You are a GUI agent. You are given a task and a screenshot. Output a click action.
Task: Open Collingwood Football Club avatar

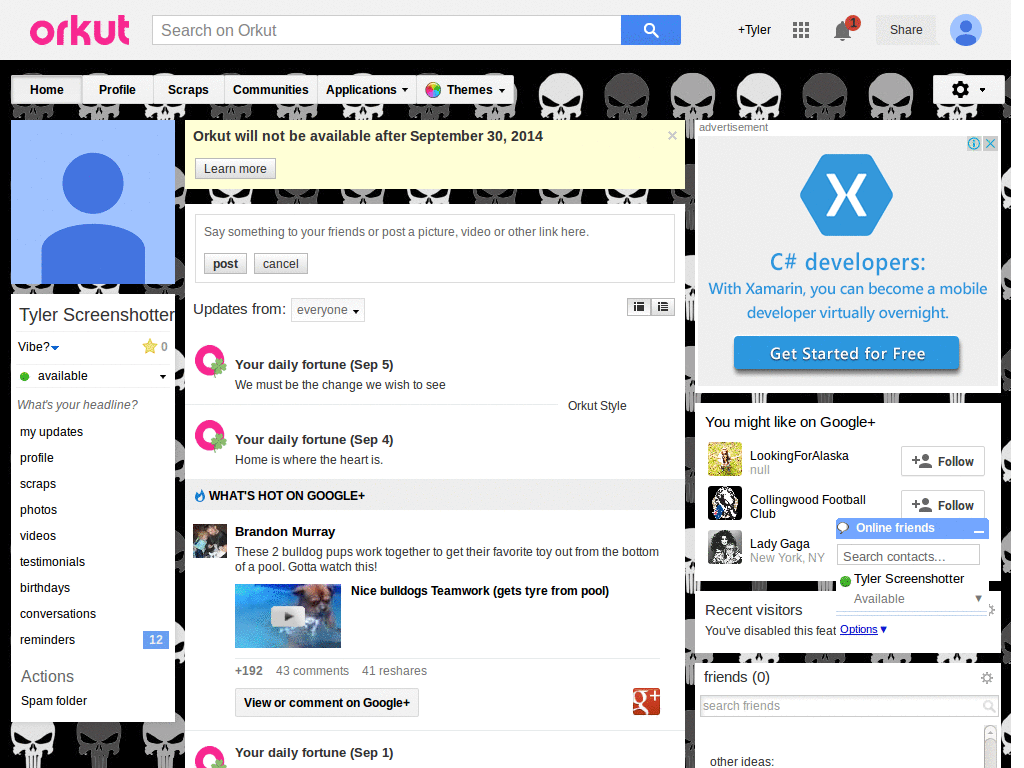[725, 503]
